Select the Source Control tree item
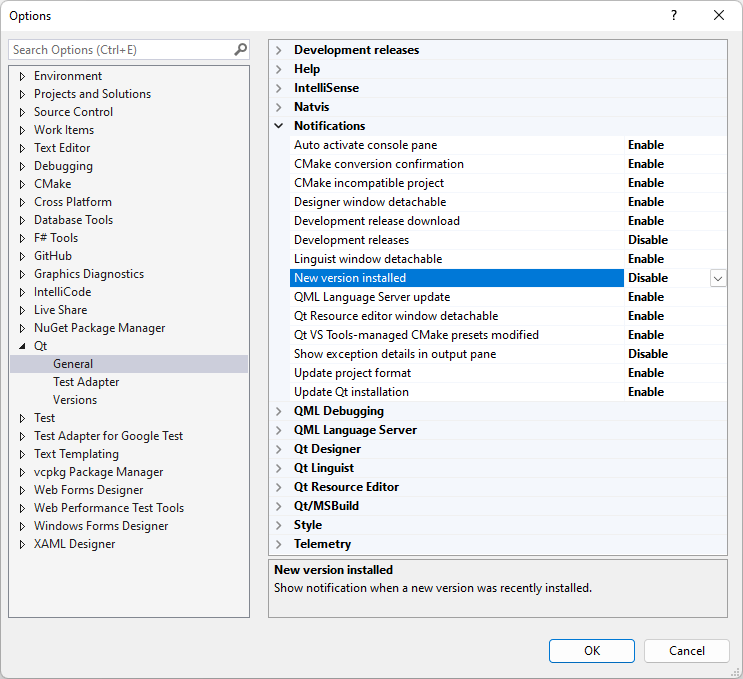743x679 pixels. click(73, 112)
